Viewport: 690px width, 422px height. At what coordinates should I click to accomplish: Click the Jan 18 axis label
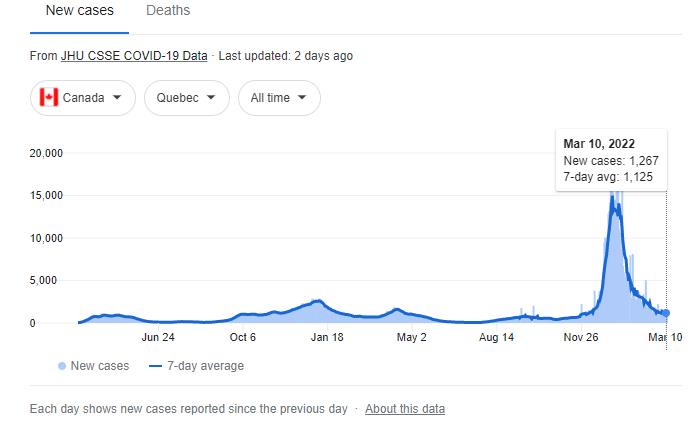pos(327,338)
